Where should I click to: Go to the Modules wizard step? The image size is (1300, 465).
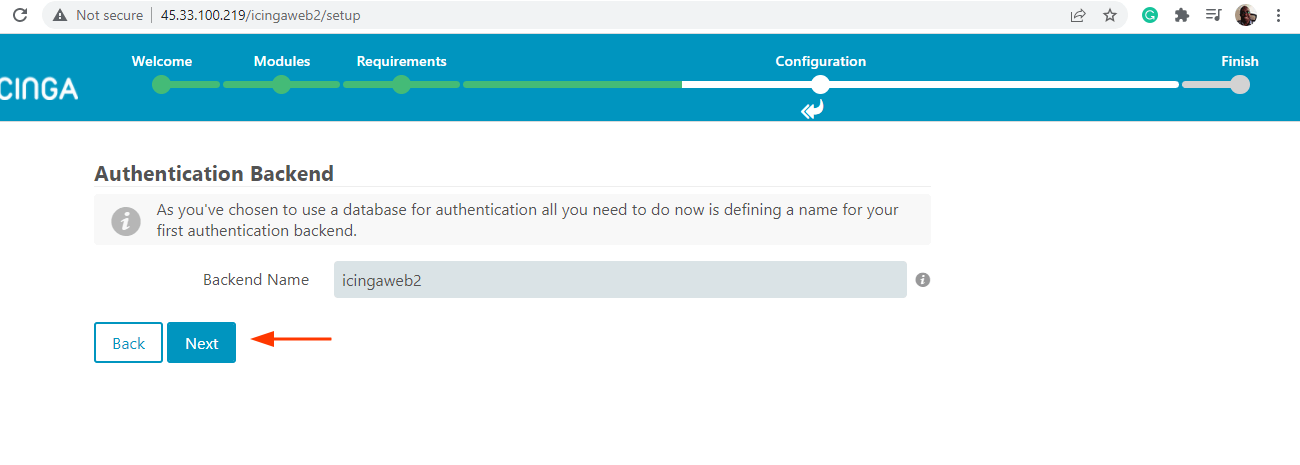pyautogui.click(x=282, y=85)
